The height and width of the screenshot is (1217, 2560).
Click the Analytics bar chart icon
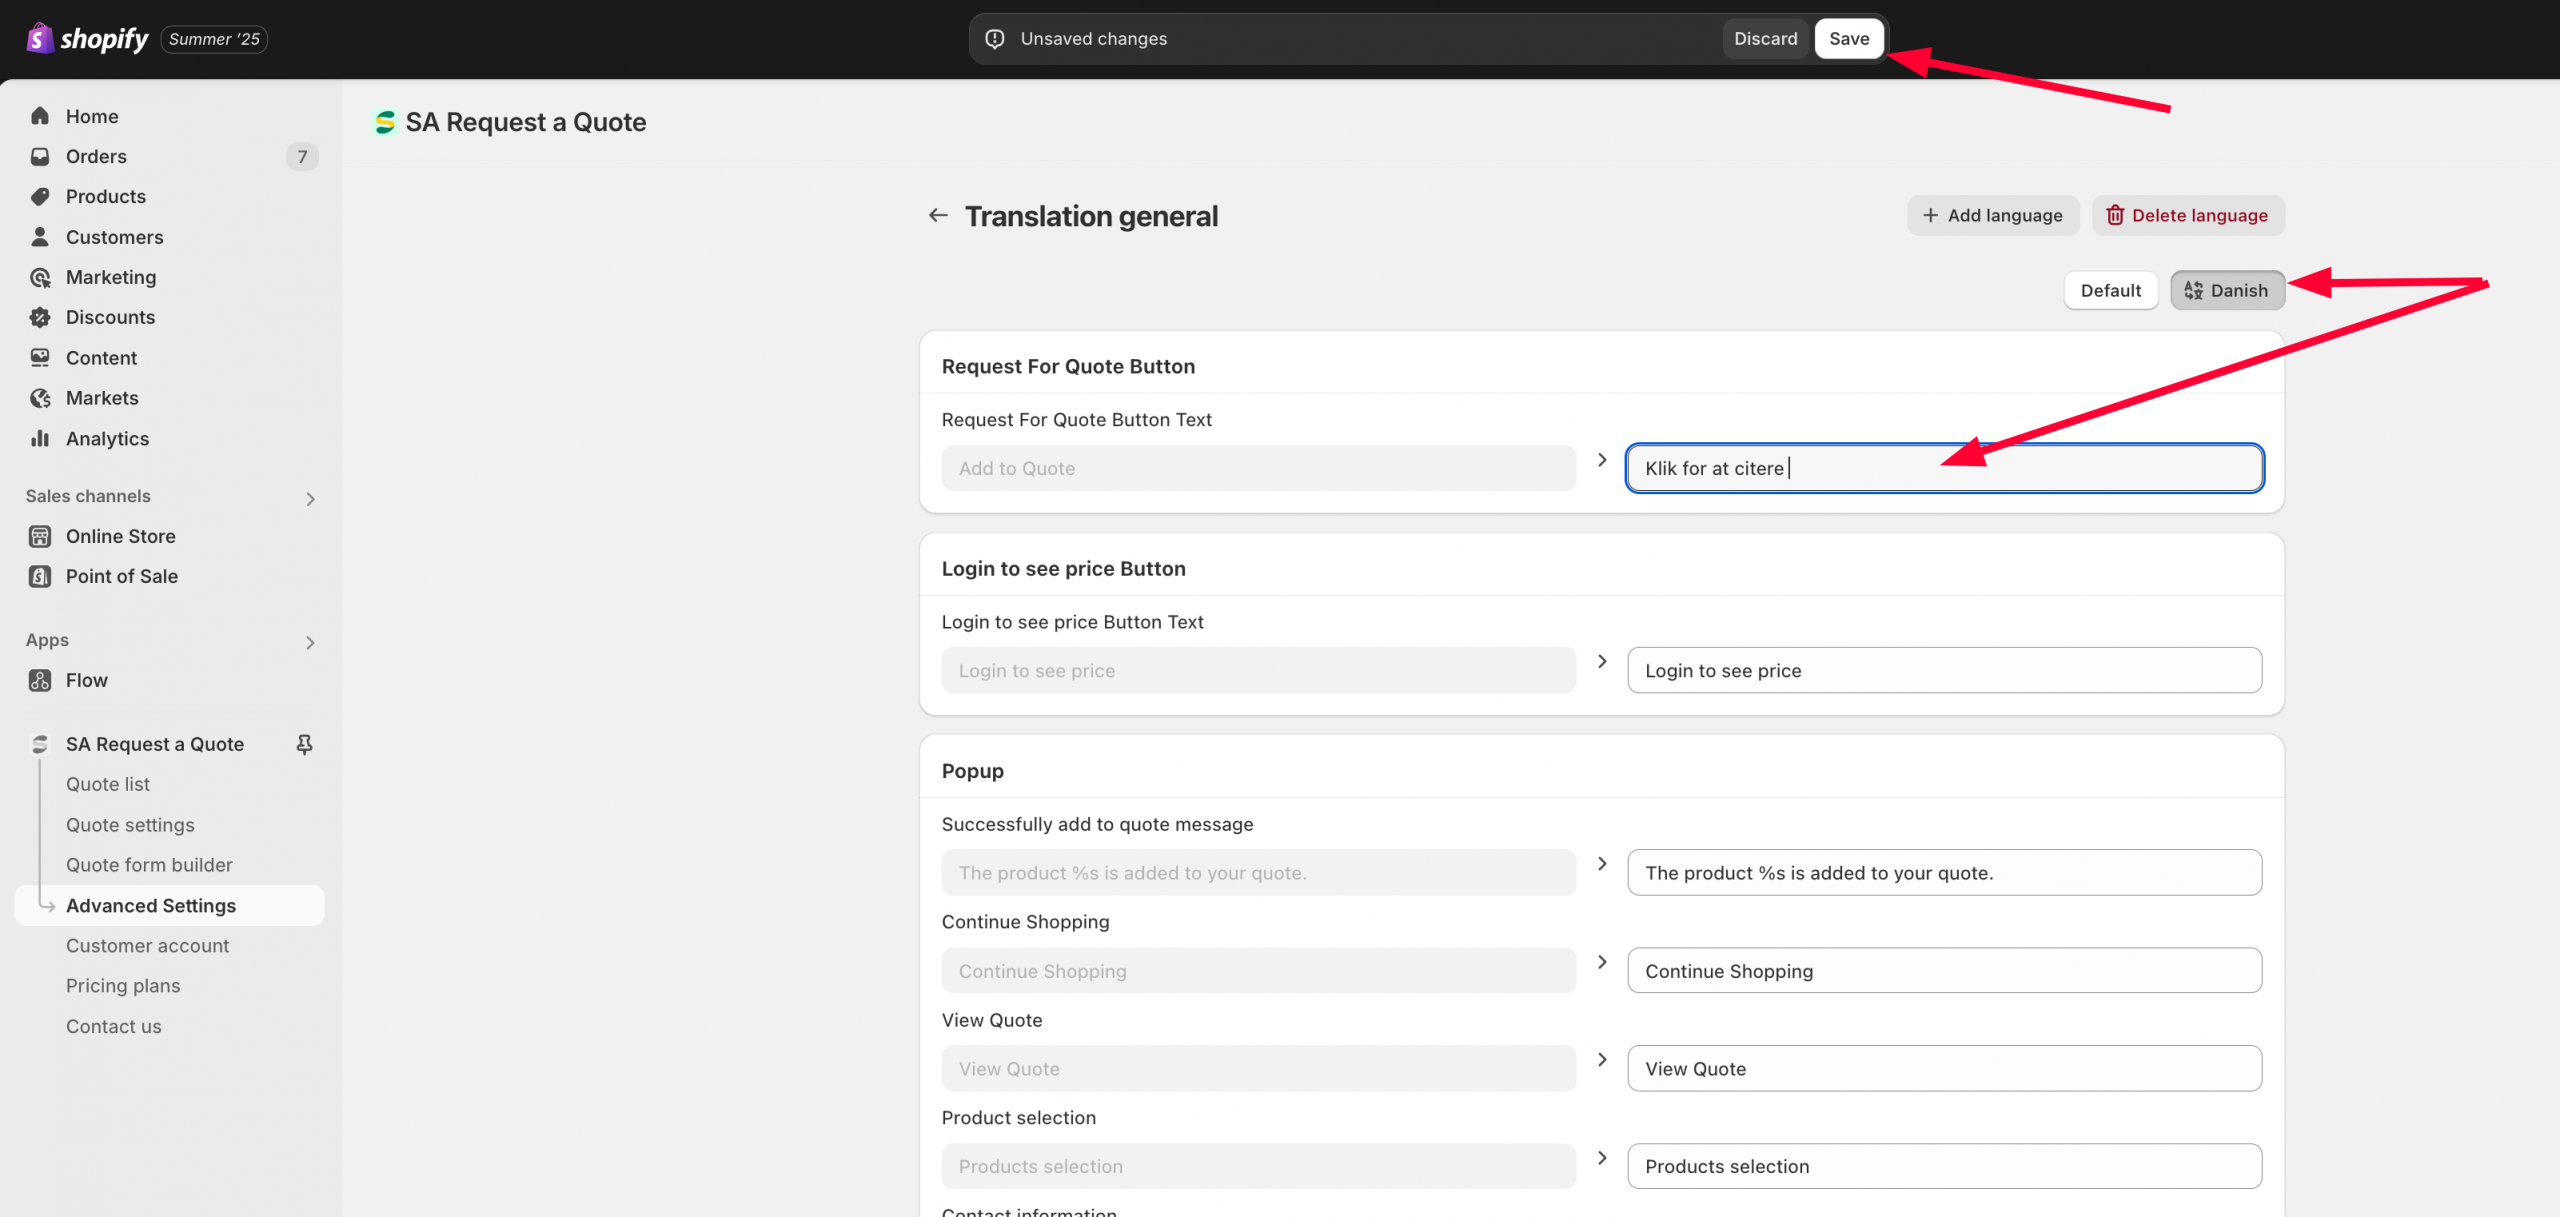tap(40, 438)
